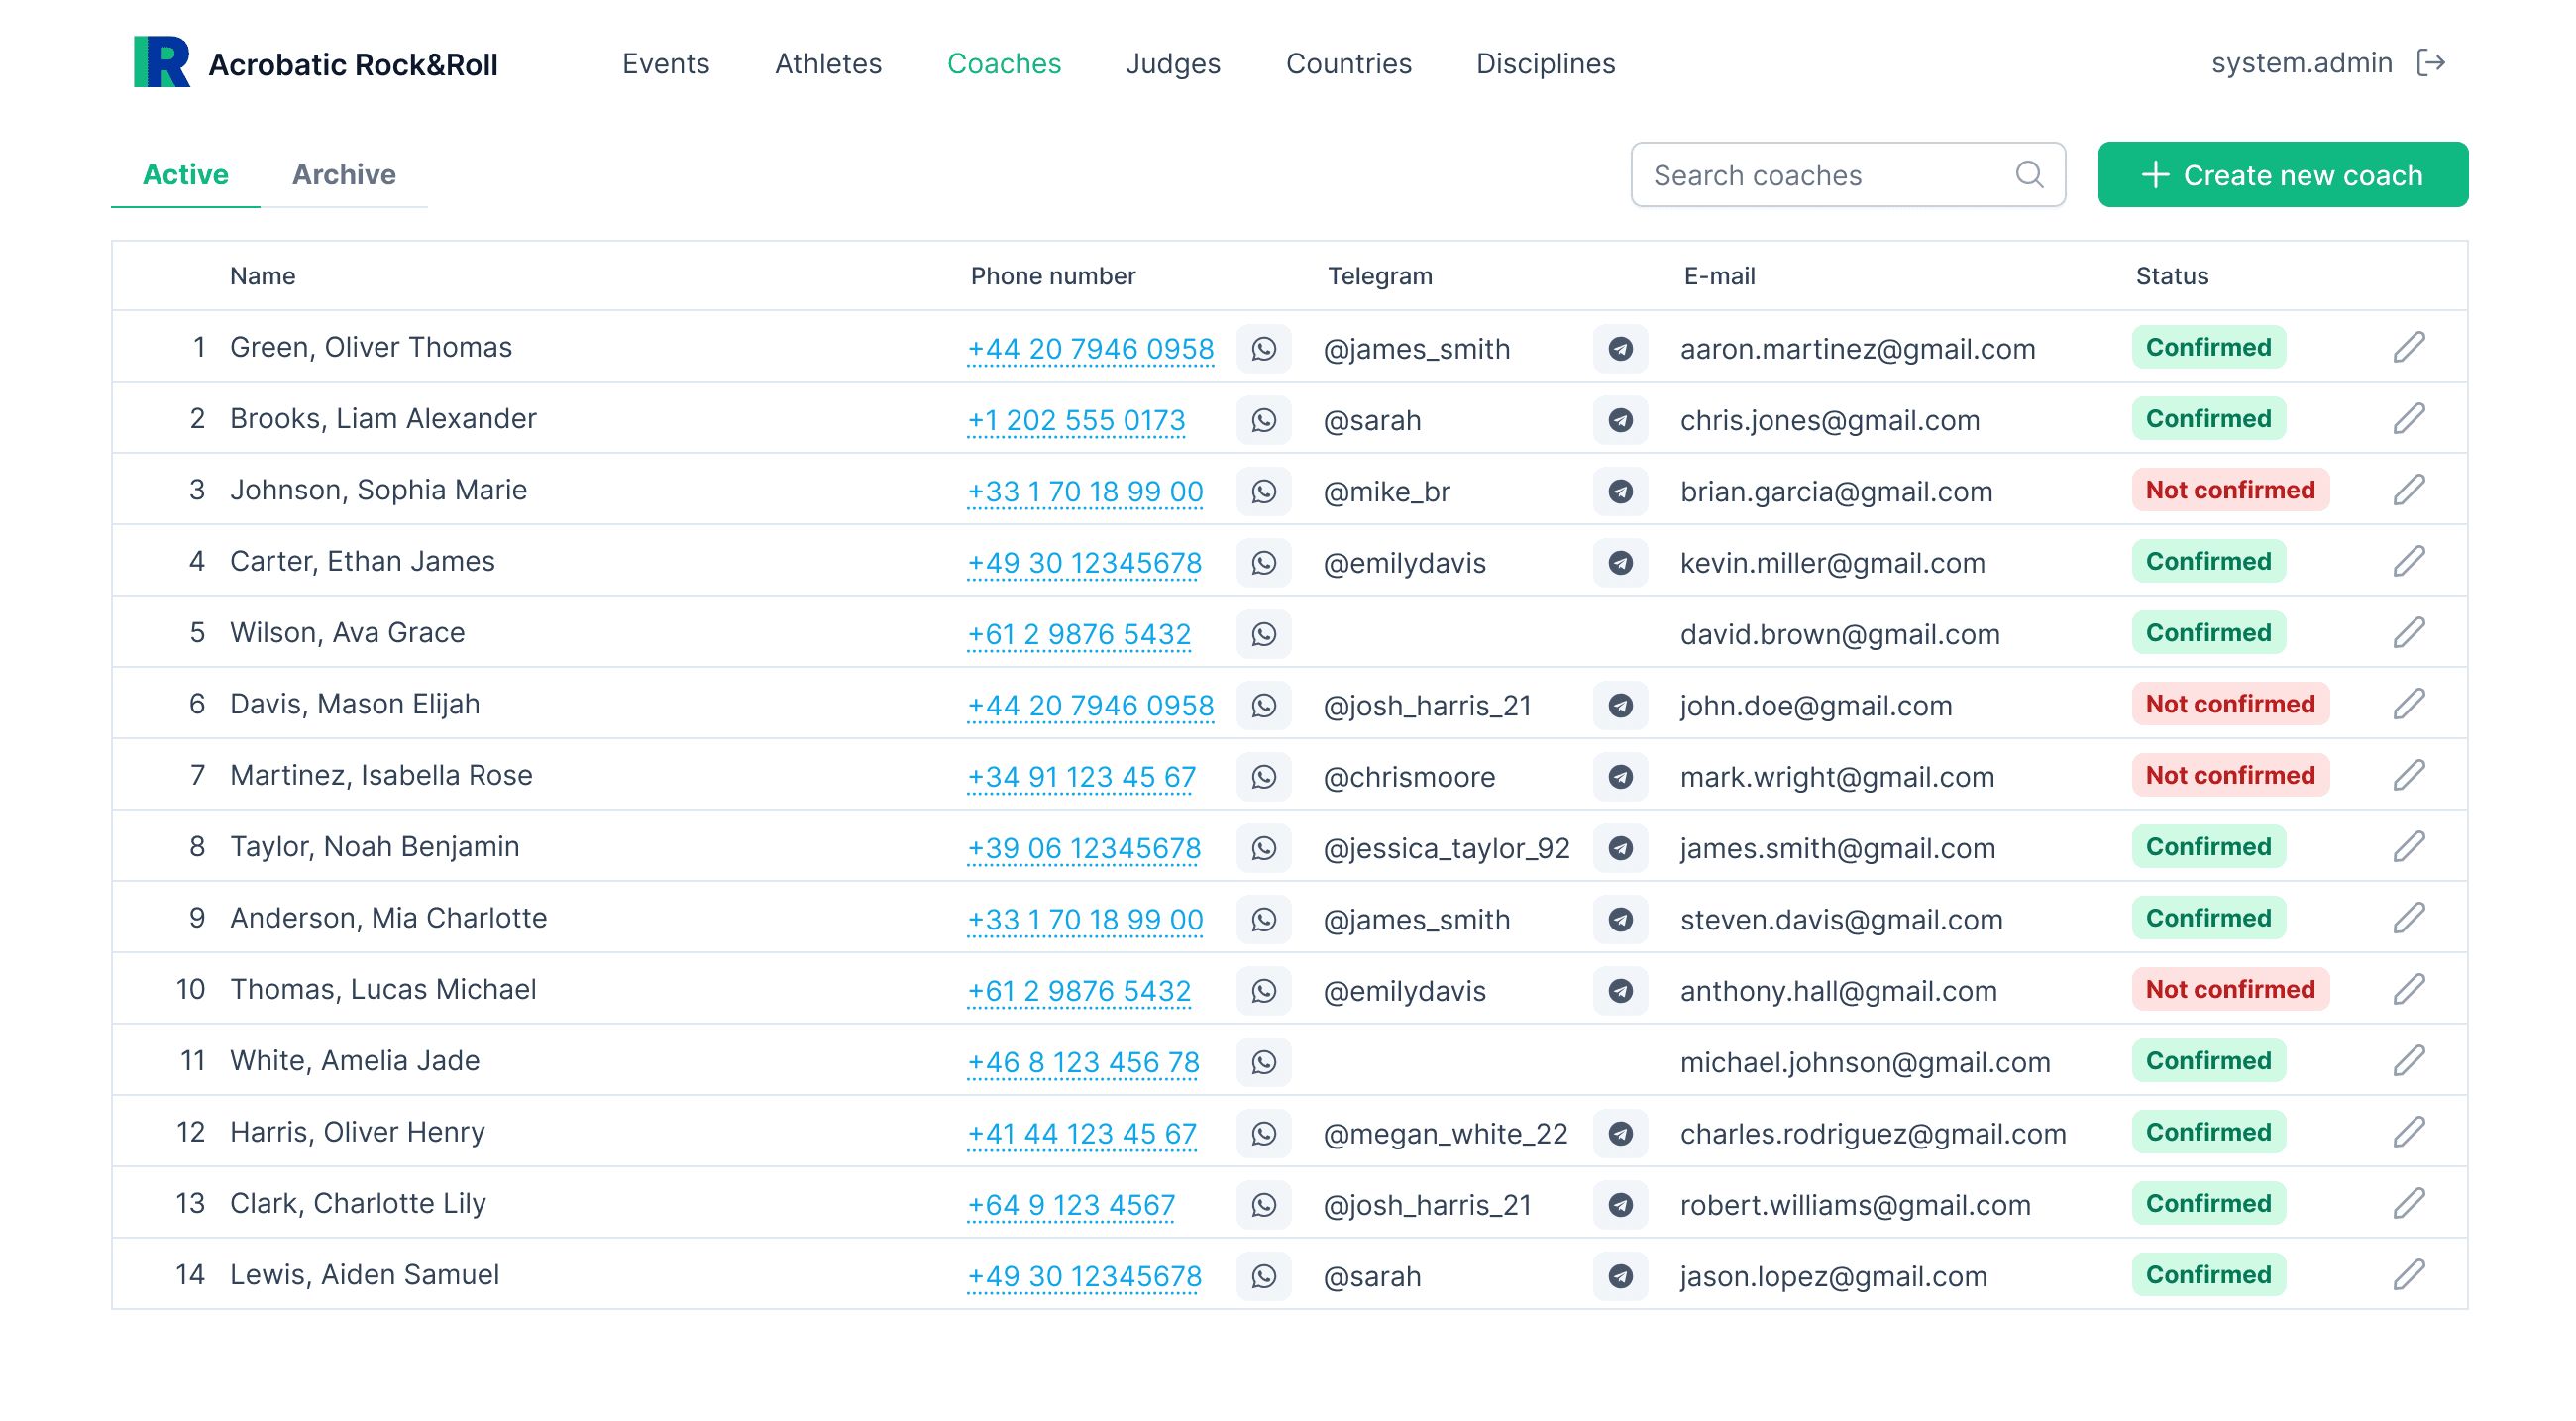This screenshot has width=2576, height=1421.
Task: Go to the Athletes section
Action: pos(828,63)
